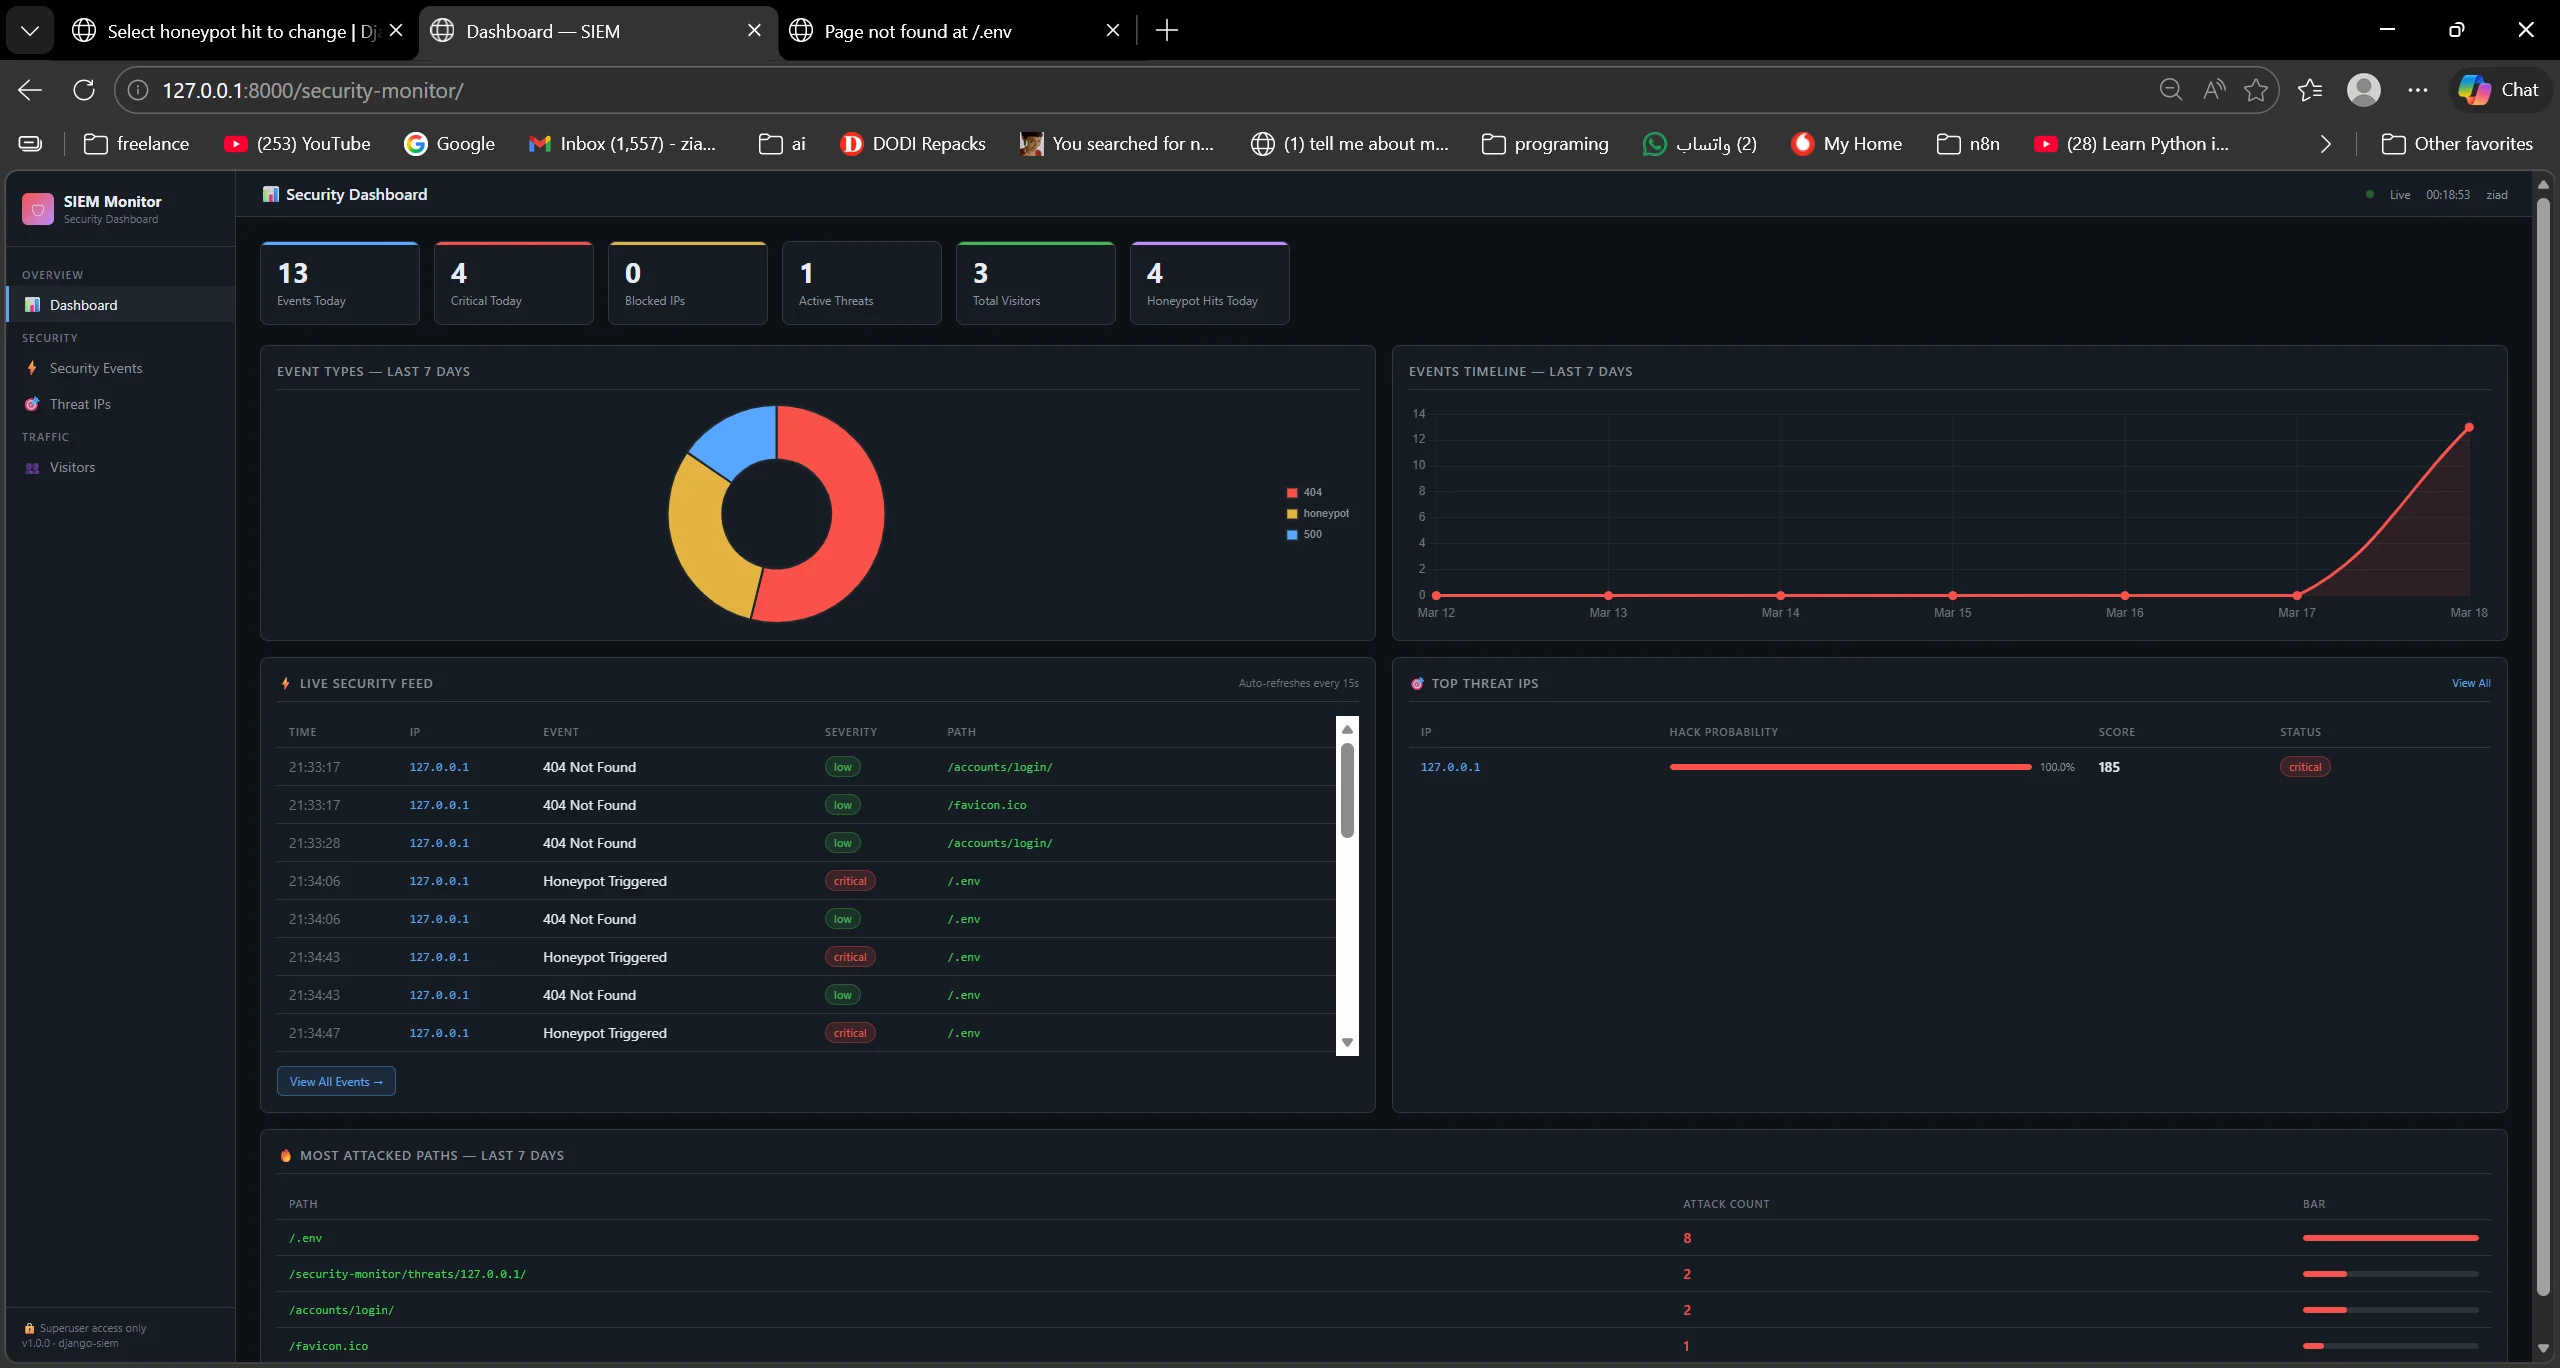Open the browser profile avatar
This screenshot has height=1368, width=2560.
click(2364, 90)
